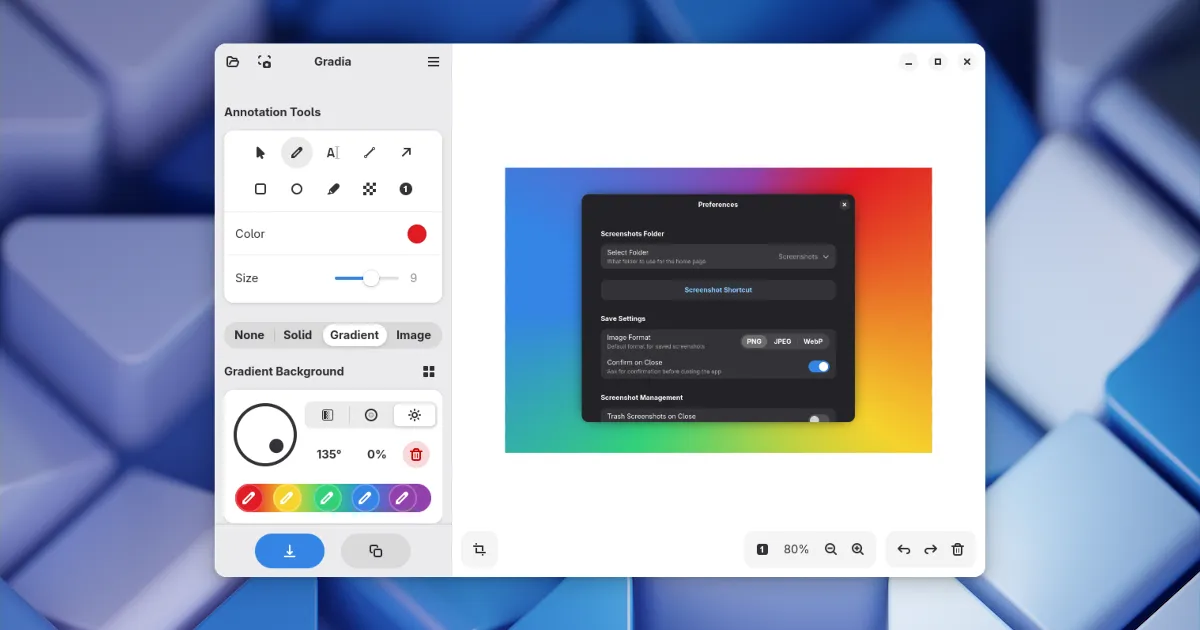Select the Rectangle shape tool
This screenshot has height=630, width=1200.
pyautogui.click(x=260, y=189)
